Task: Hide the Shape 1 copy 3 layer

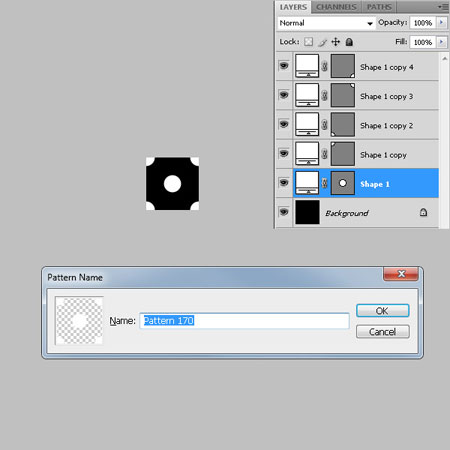Action: [x=284, y=95]
